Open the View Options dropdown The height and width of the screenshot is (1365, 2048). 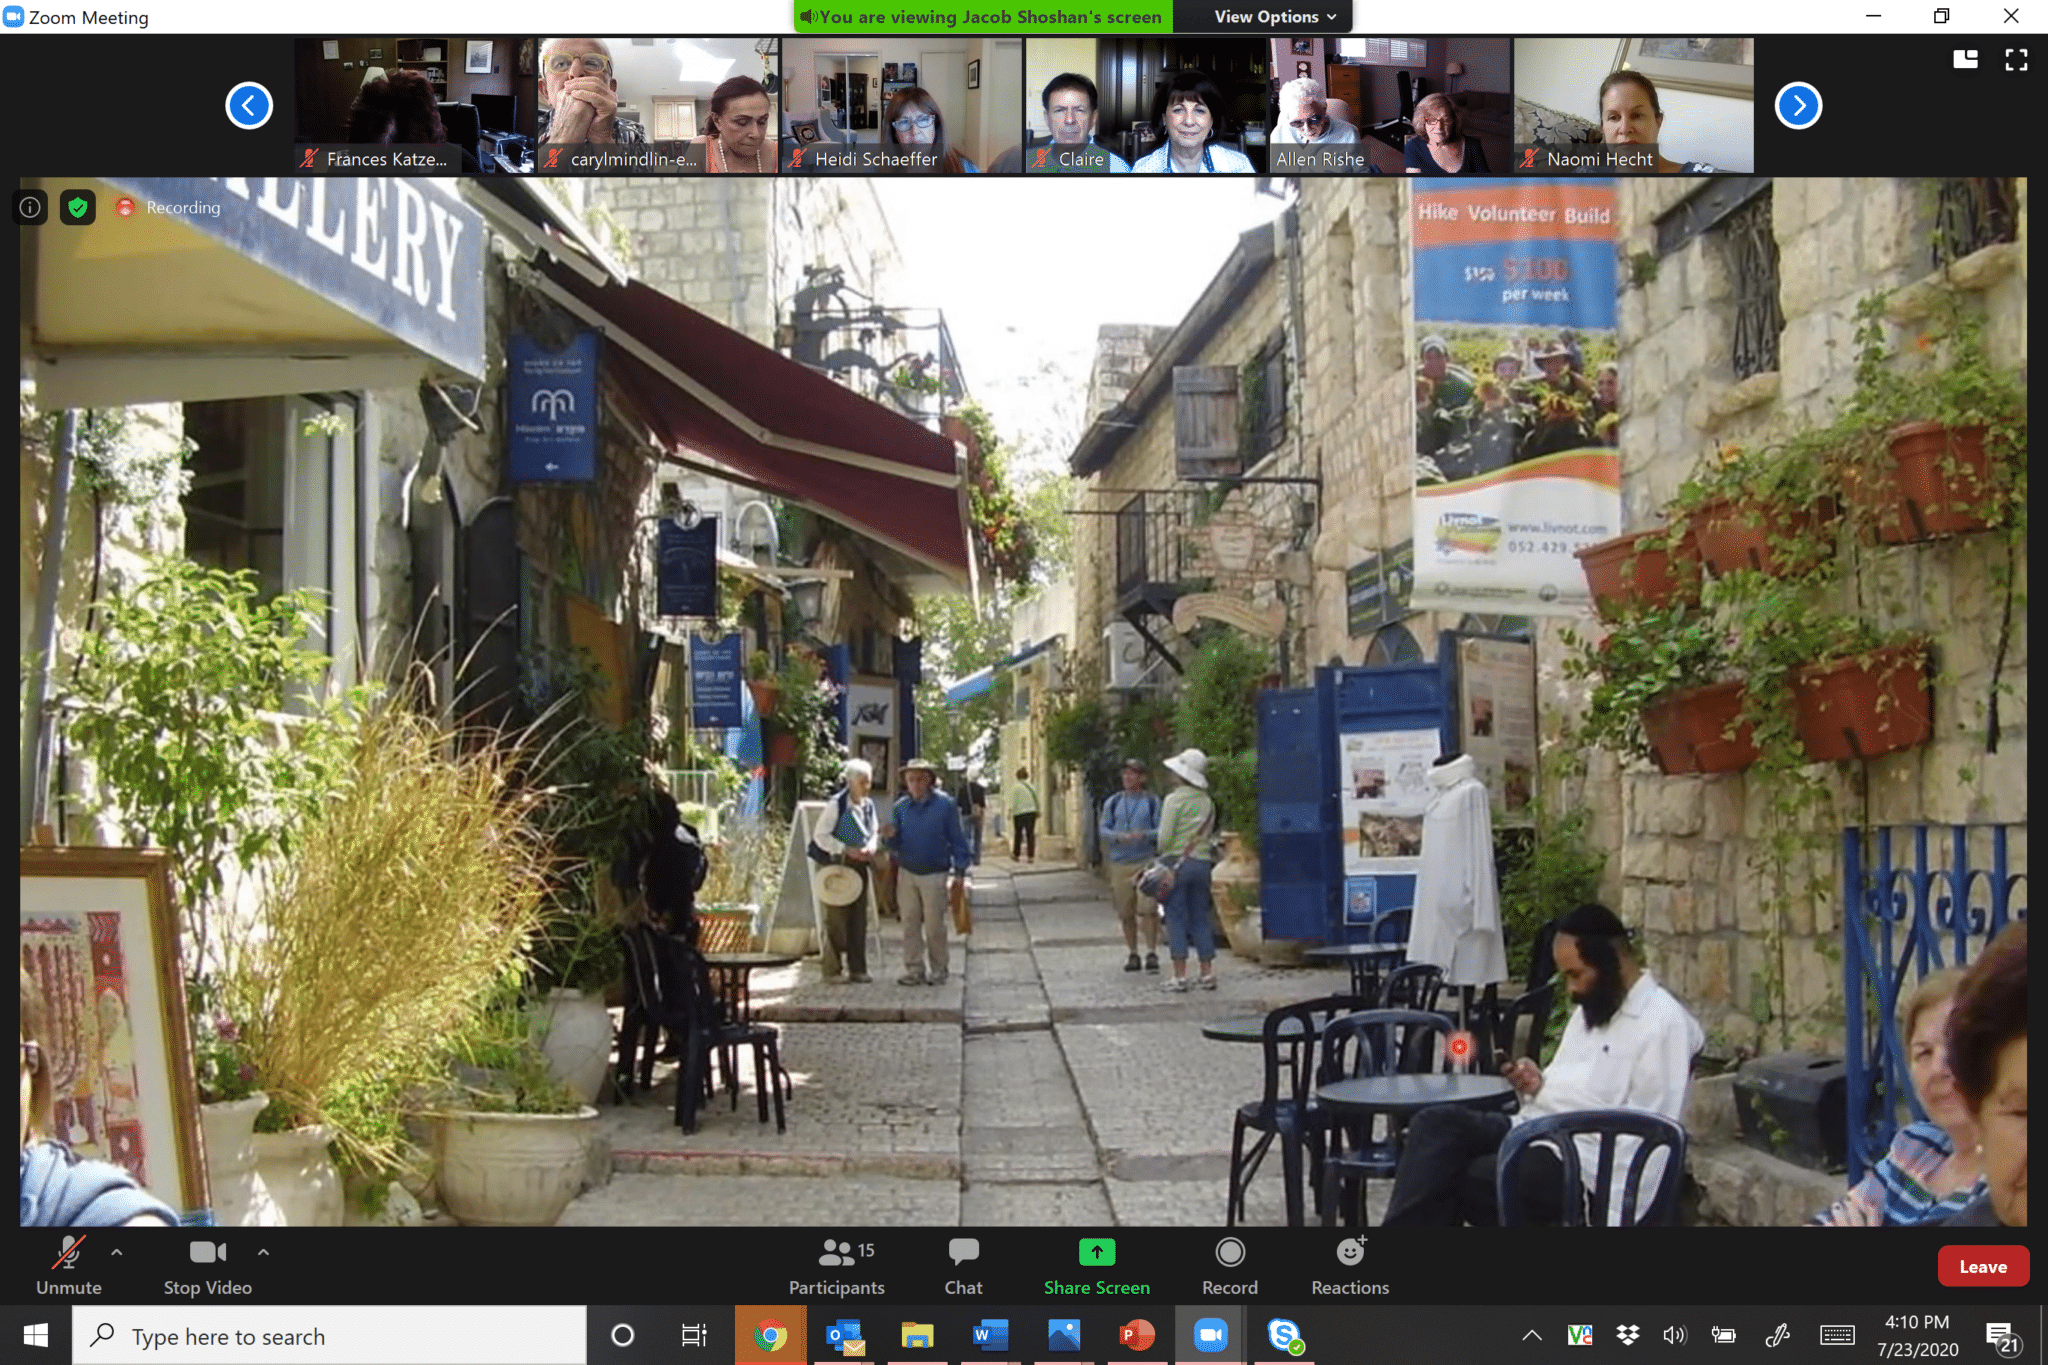point(1274,16)
